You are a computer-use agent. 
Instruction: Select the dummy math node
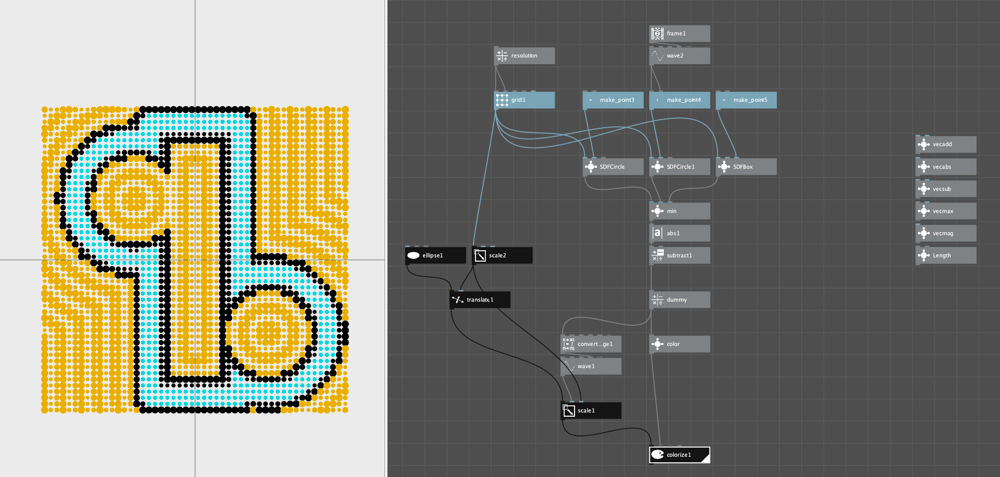pyautogui.click(x=679, y=300)
